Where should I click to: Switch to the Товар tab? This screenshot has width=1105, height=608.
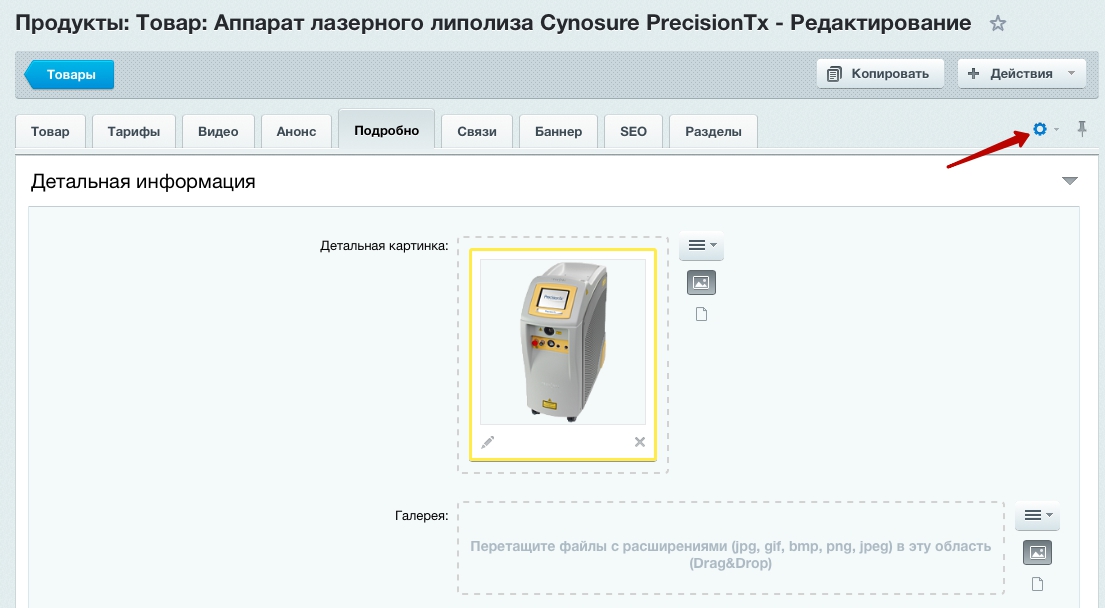tap(50, 132)
